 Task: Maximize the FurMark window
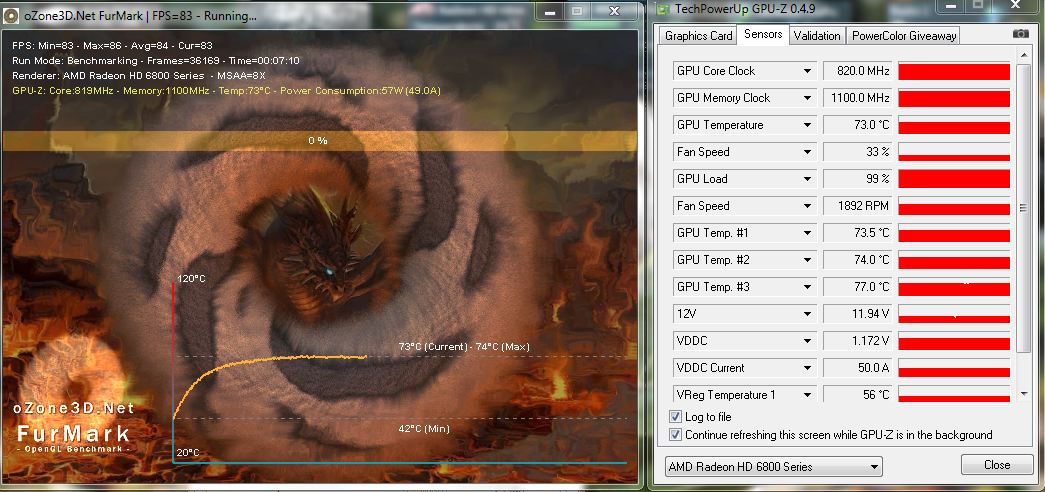tap(577, 12)
